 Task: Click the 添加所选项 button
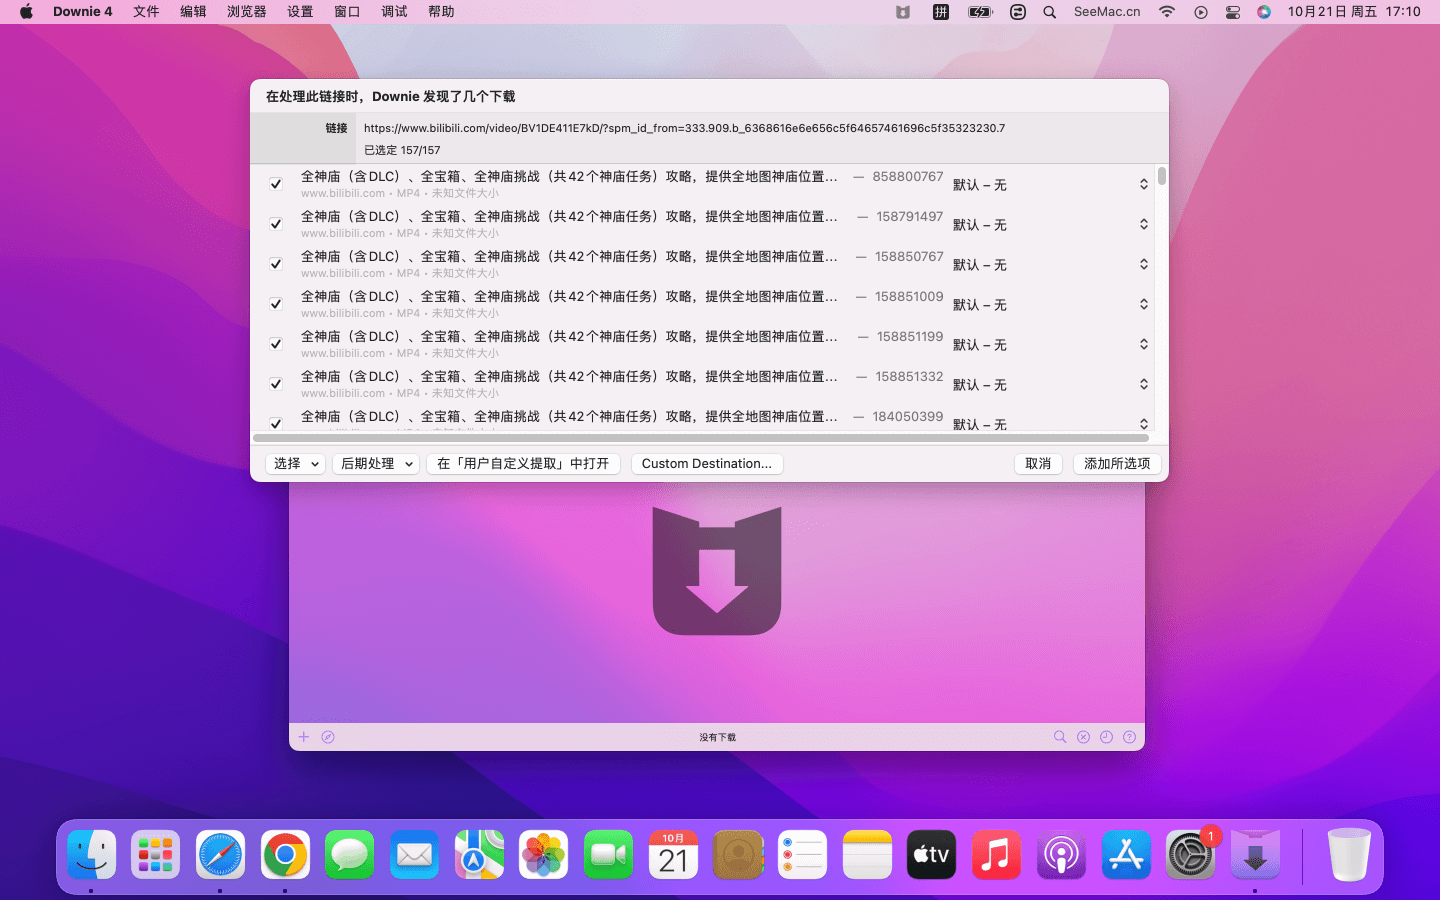(x=1117, y=464)
